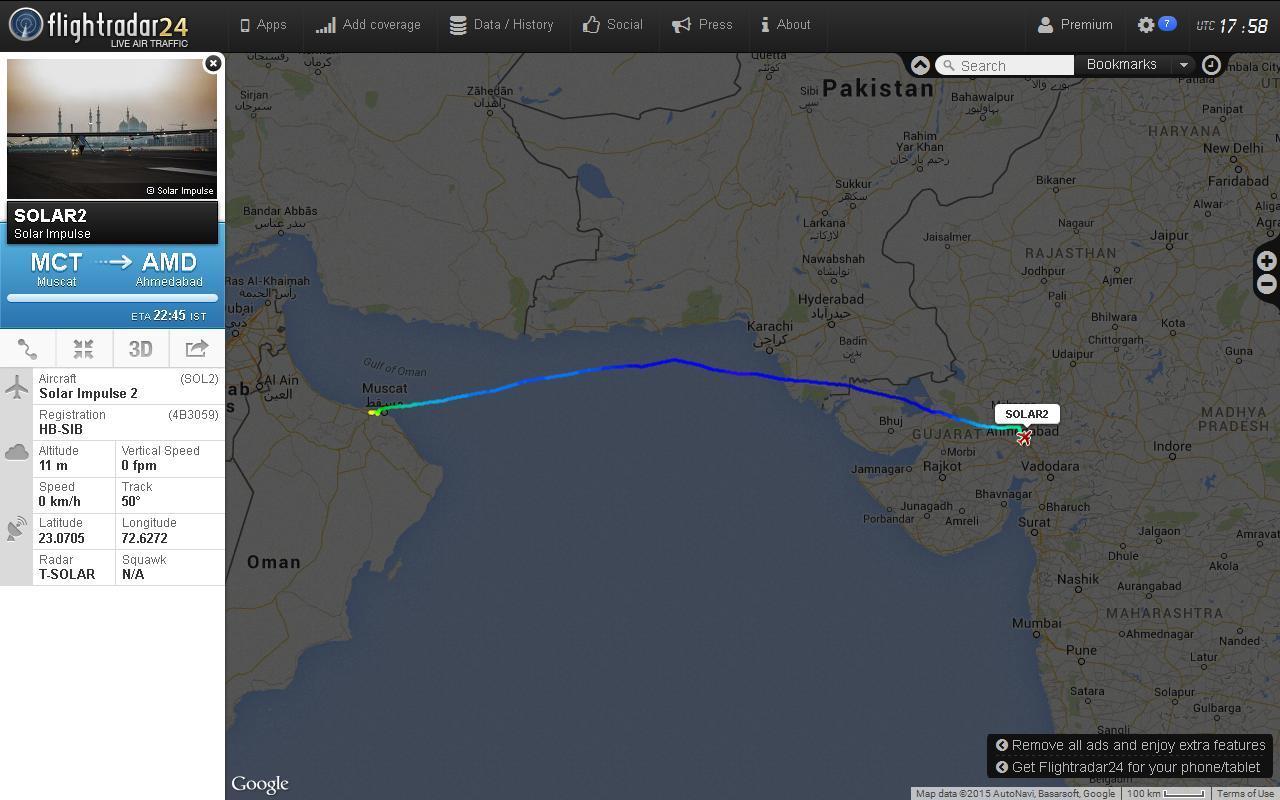The height and width of the screenshot is (800, 1280).
Task: Open the Data / History menu
Action: pos(501,25)
